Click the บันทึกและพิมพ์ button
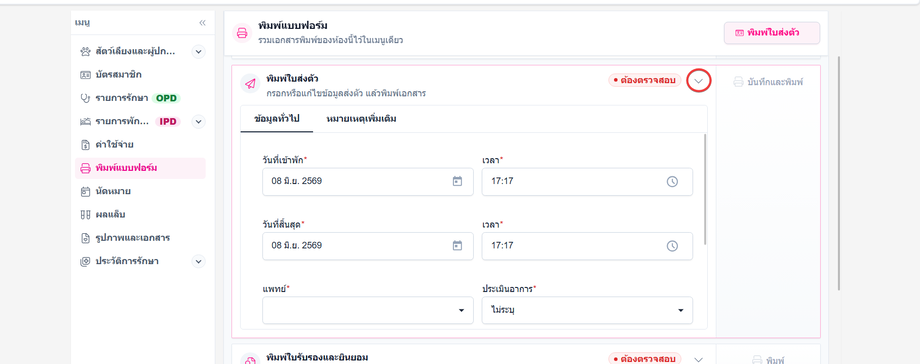920x364 pixels. [x=768, y=82]
